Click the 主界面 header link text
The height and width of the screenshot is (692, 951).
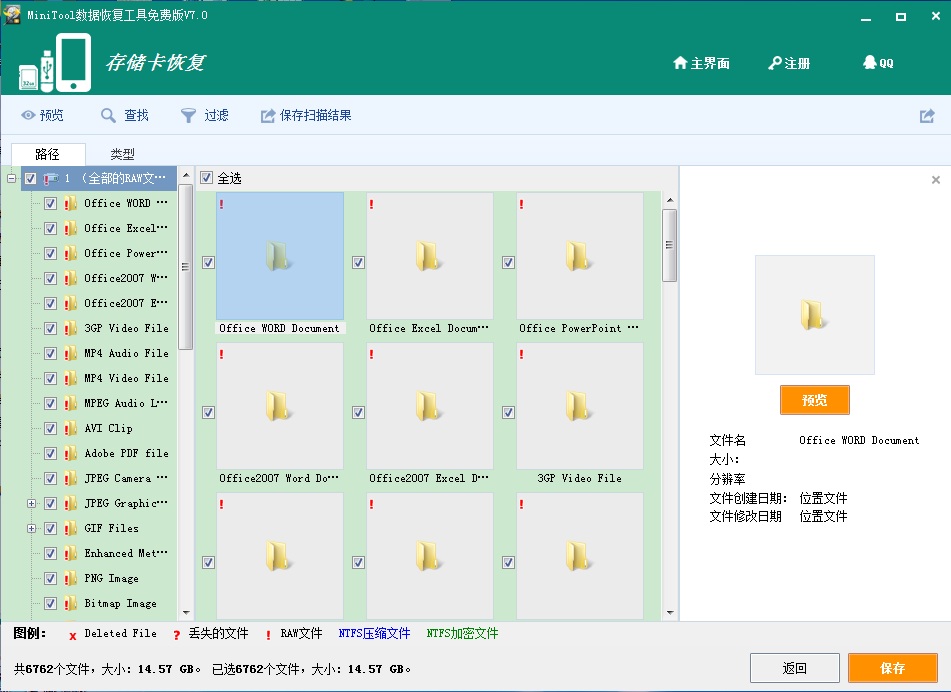pos(710,63)
